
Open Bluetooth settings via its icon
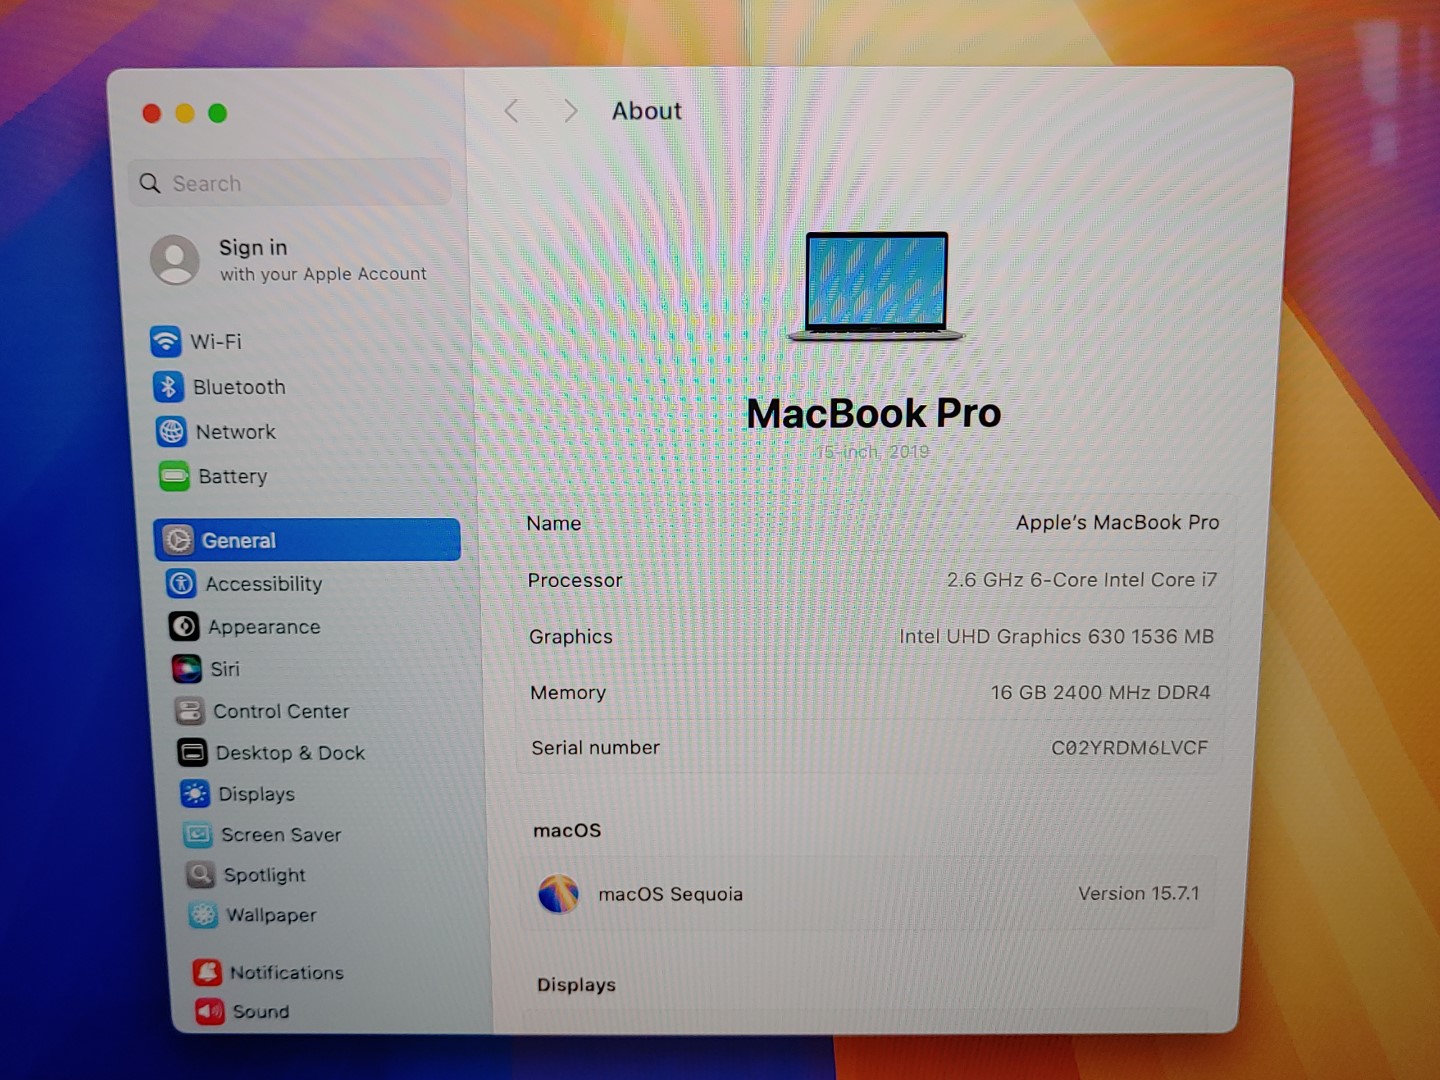click(x=167, y=386)
